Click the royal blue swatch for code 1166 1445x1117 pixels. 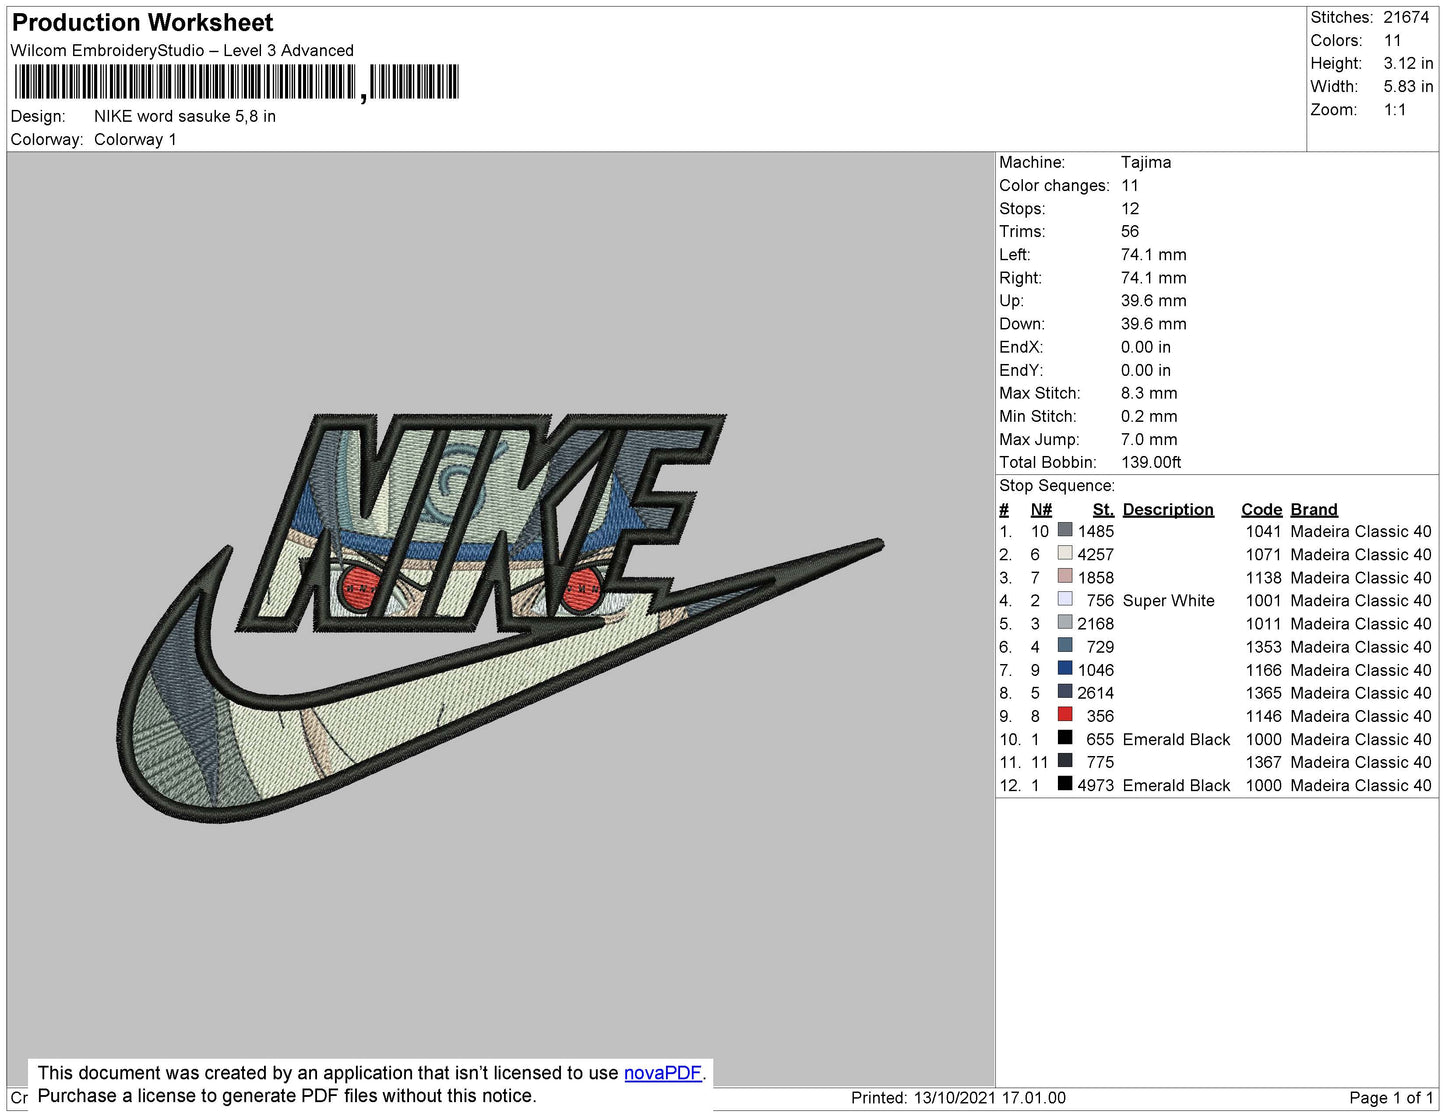(1065, 668)
